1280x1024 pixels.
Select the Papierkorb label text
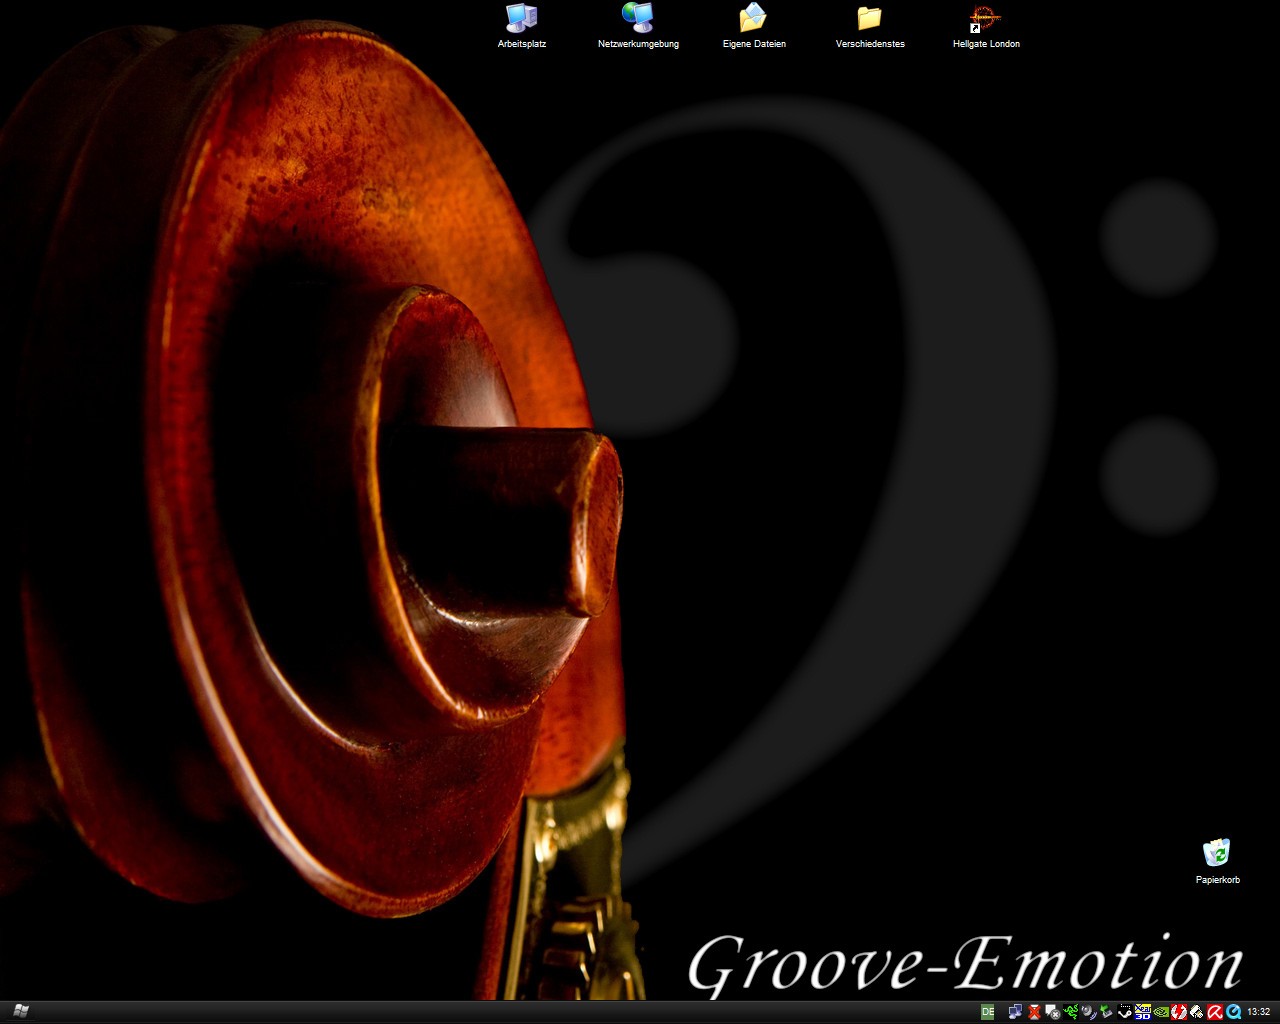click(1217, 880)
